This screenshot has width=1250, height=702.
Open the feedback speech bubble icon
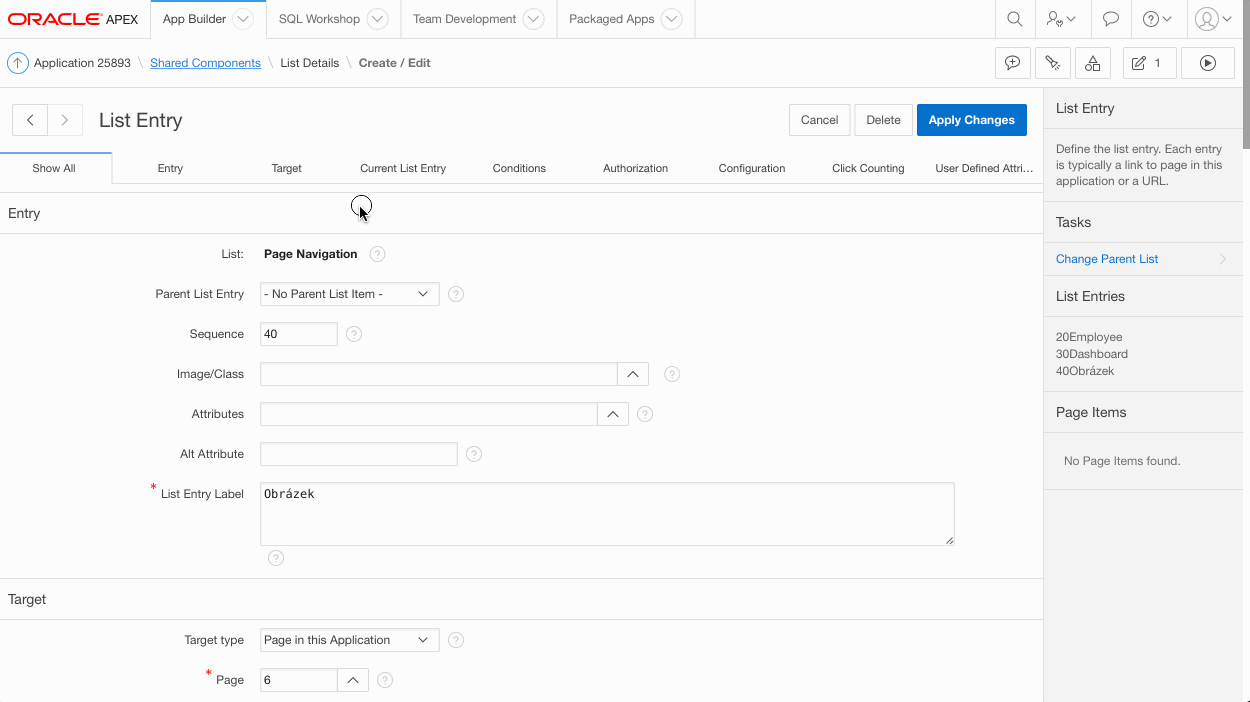pos(1110,19)
